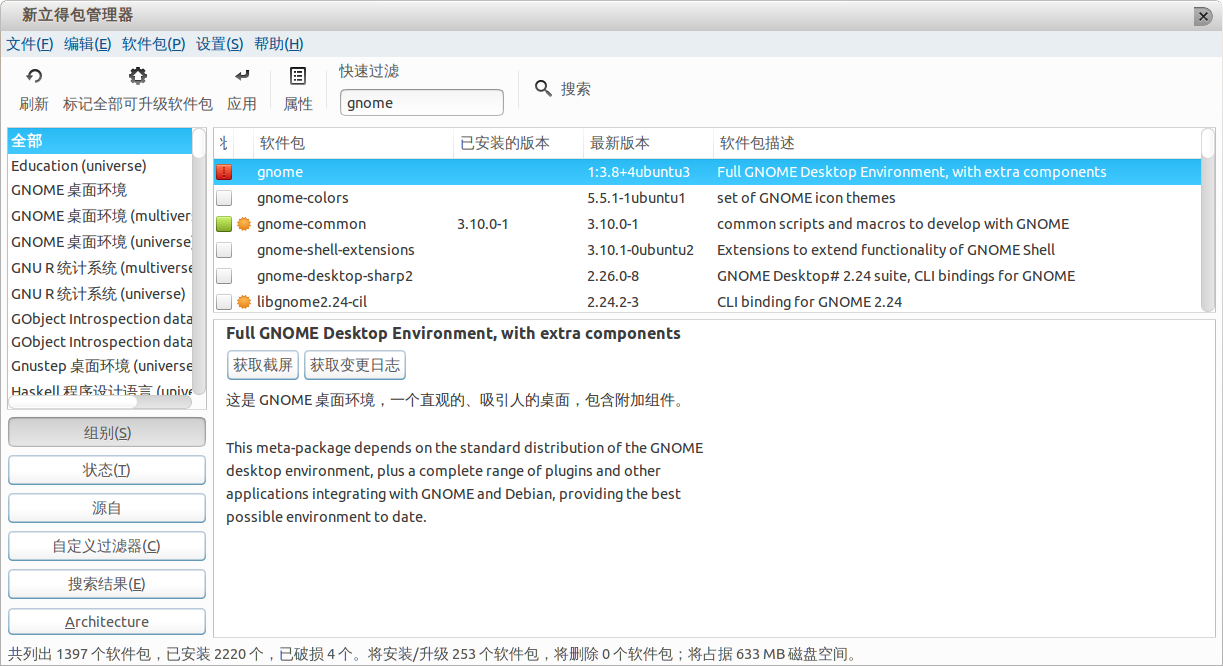1223x666 pixels.
Task: Select plain GNOME 桌面环境 category
Action: 99,190
